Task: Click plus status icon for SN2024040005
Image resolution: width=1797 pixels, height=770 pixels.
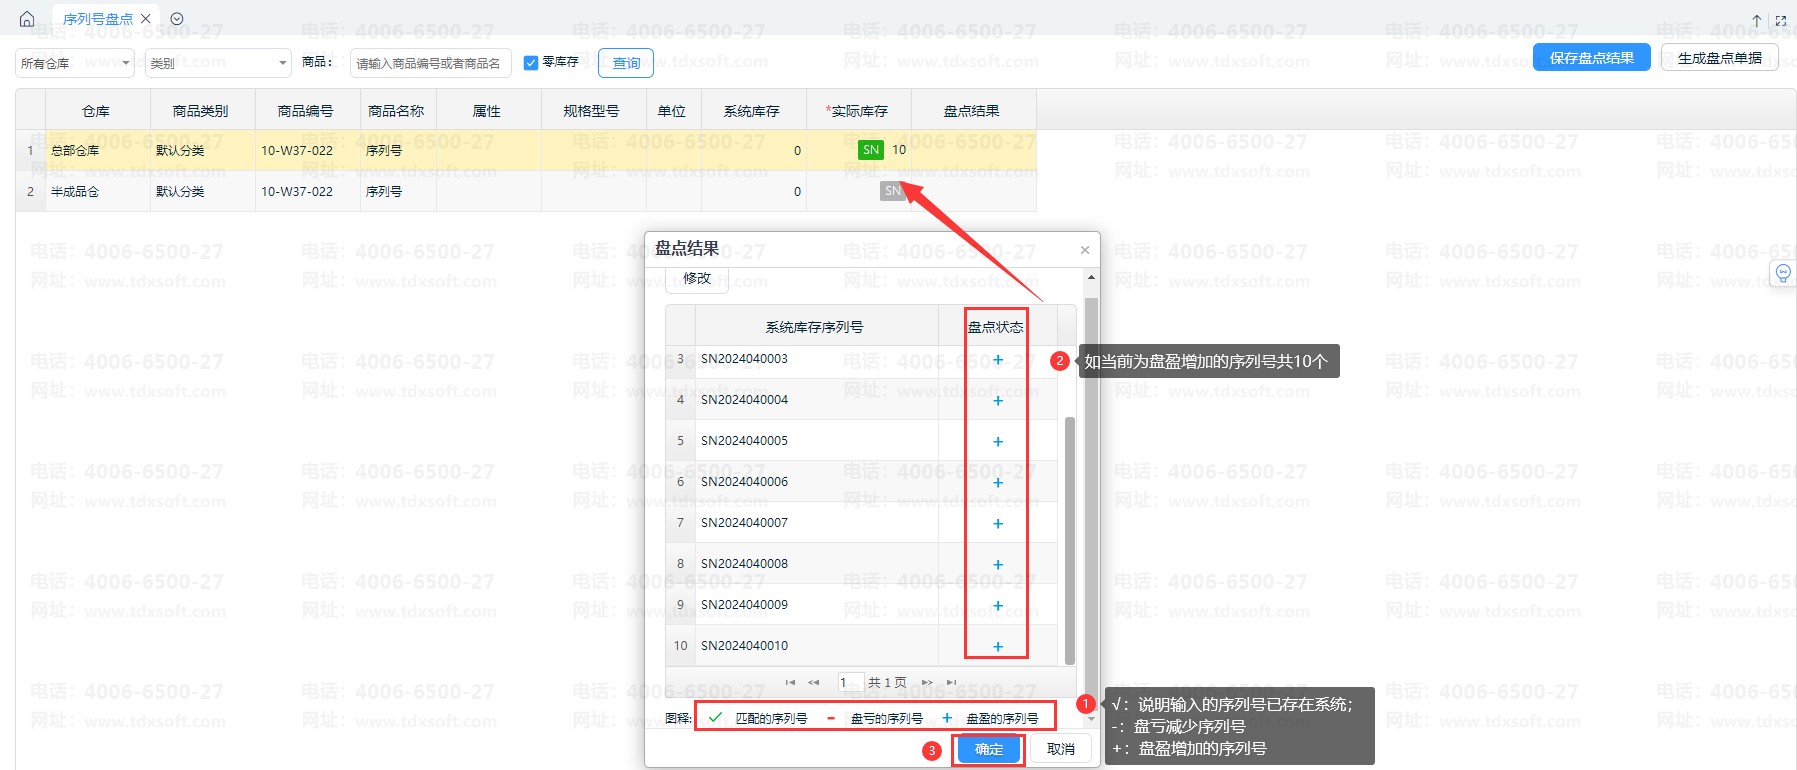Action: click(997, 441)
